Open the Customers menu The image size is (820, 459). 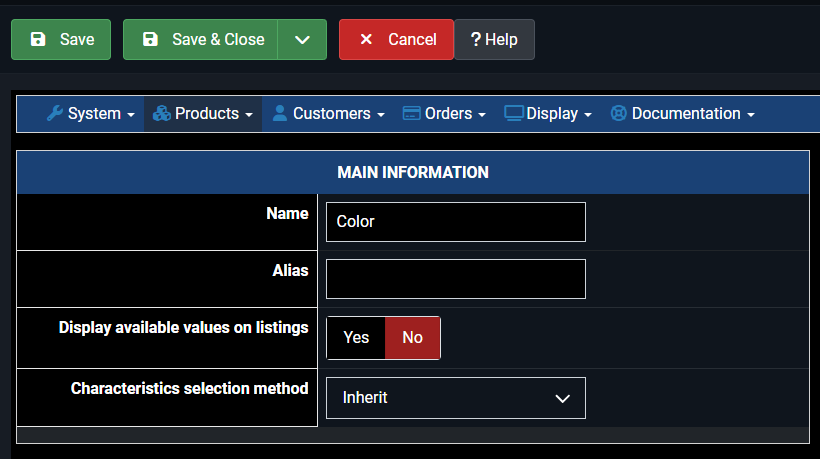[331, 114]
